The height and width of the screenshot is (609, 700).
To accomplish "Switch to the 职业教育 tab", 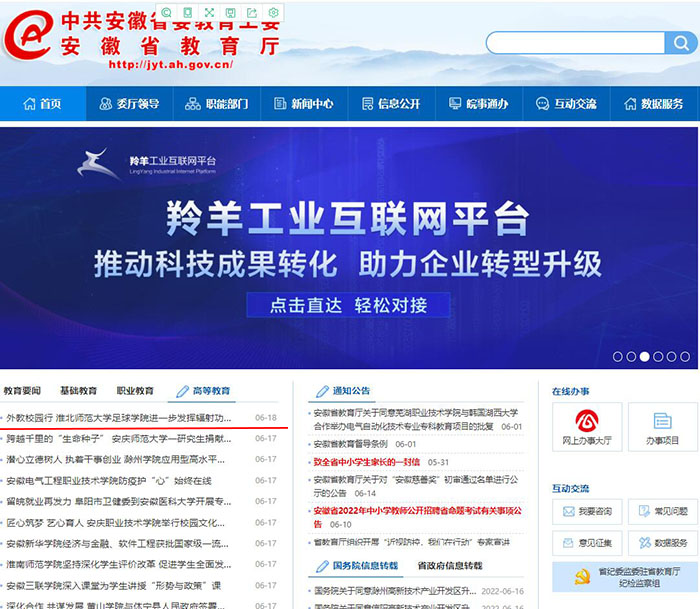I will click(135, 391).
